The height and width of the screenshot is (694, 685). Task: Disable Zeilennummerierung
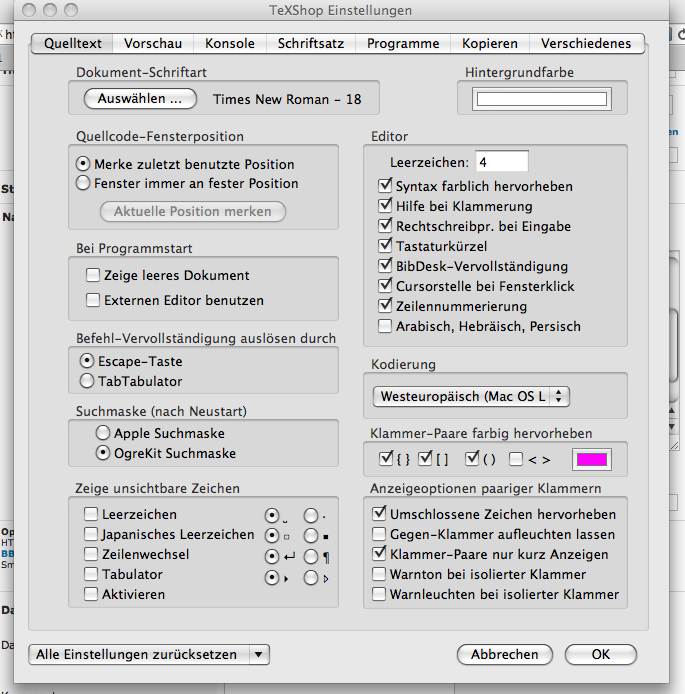[385, 306]
